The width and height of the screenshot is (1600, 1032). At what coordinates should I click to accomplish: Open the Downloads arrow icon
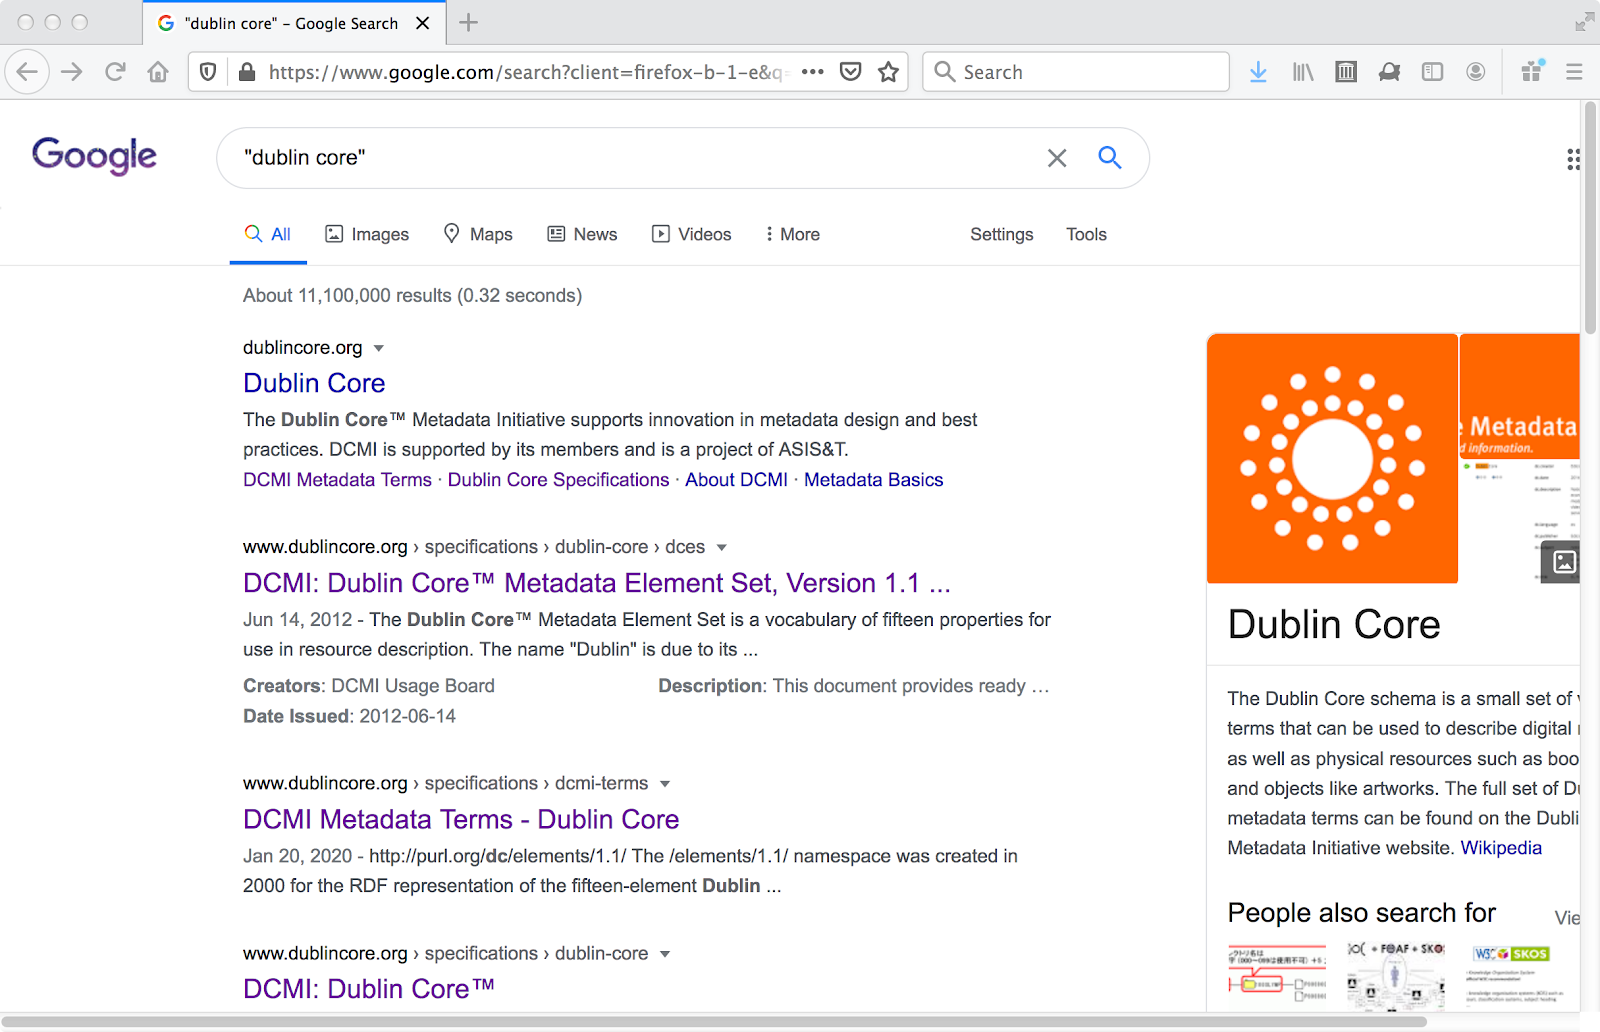point(1258,72)
